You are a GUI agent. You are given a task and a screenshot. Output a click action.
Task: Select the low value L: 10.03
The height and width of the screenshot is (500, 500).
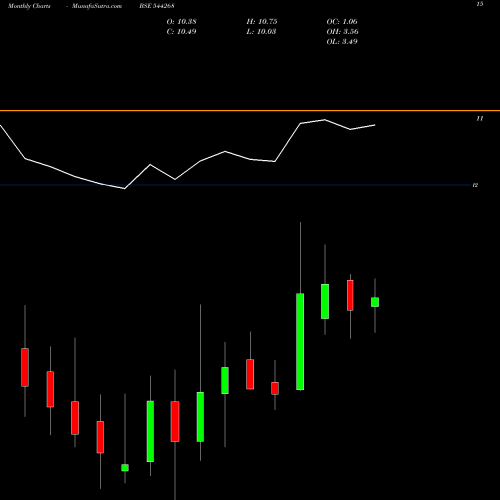click(x=261, y=32)
